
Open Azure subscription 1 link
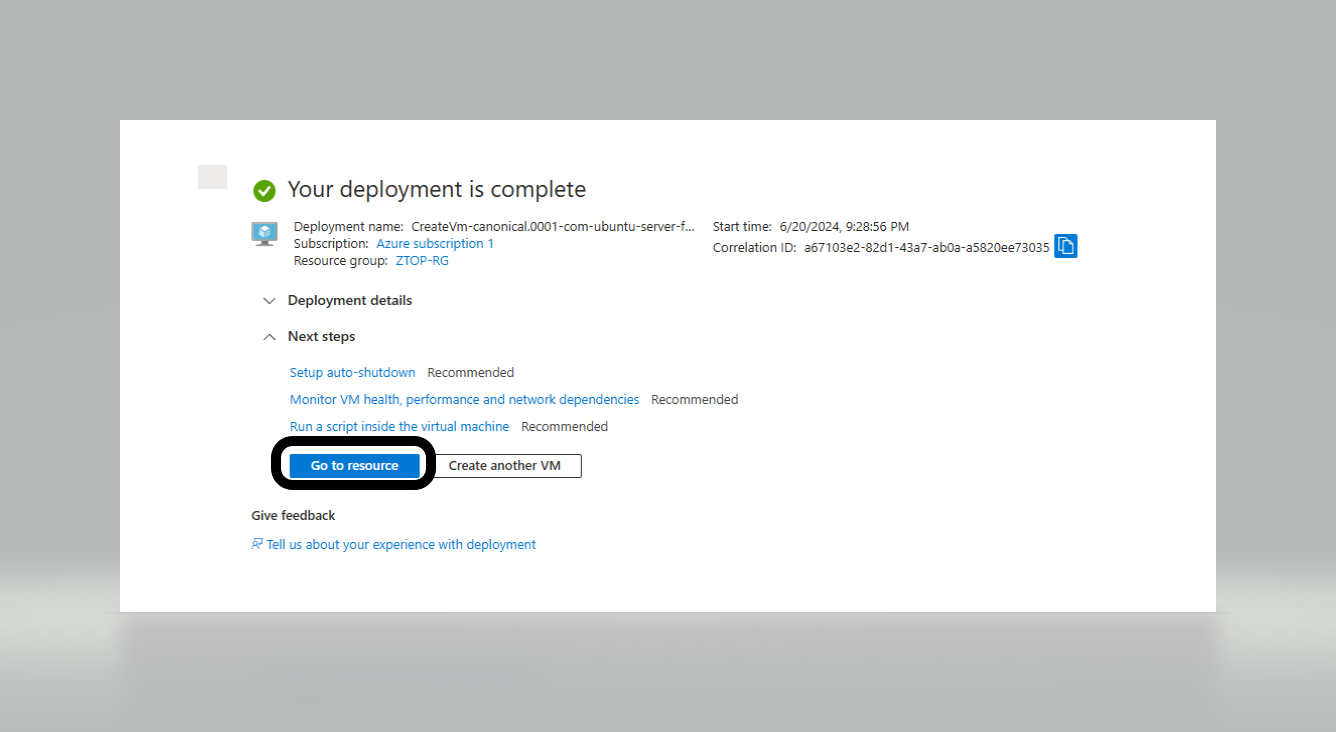click(x=435, y=243)
